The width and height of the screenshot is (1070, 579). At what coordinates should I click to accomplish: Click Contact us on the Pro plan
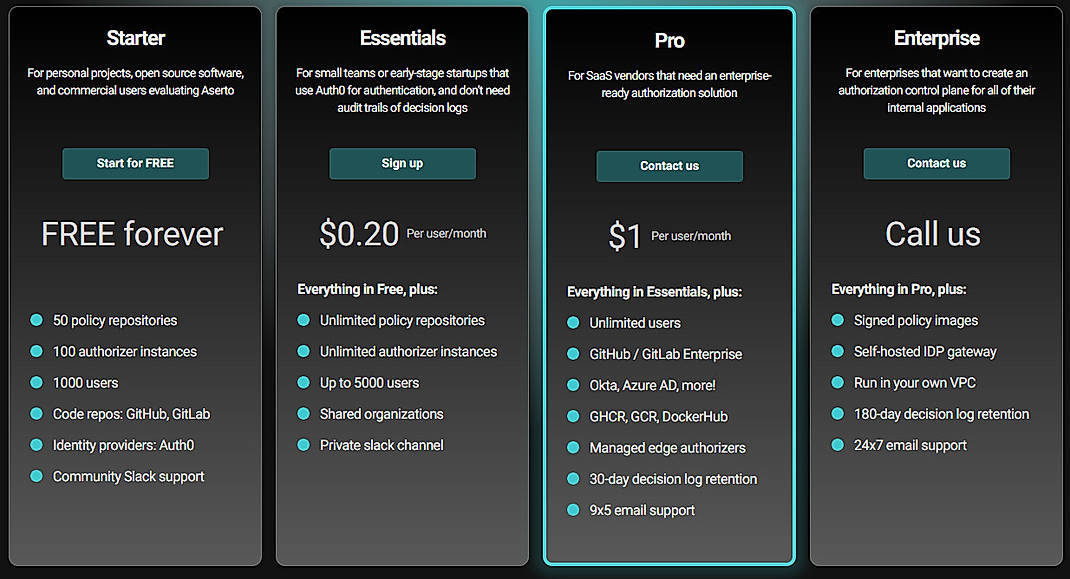669,166
